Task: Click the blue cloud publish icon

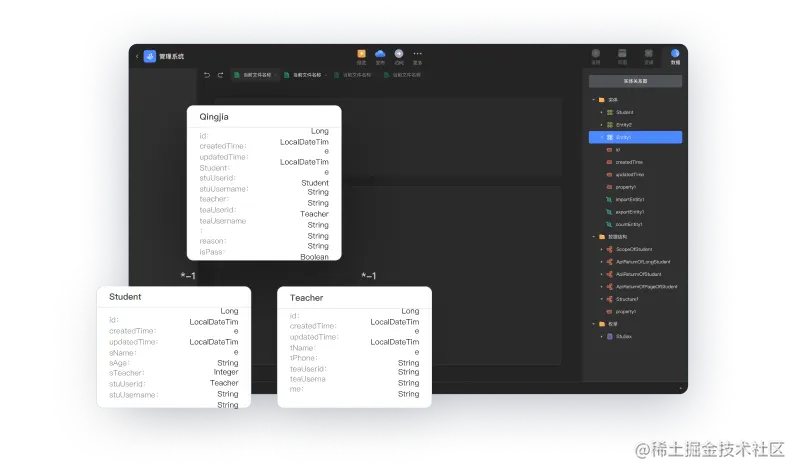Action: [x=380, y=54]
